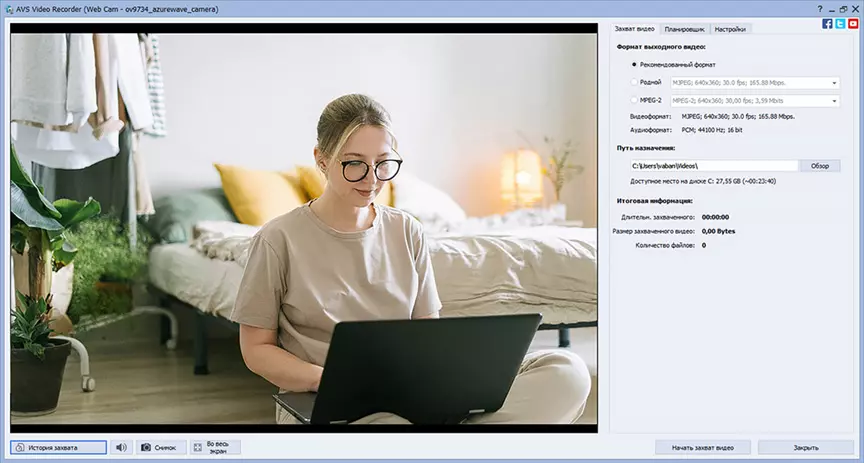This screenshot has height=463, width=864.
Task: Expand the MJPEG 640x360 format dropdown
Action: (755, 83)
